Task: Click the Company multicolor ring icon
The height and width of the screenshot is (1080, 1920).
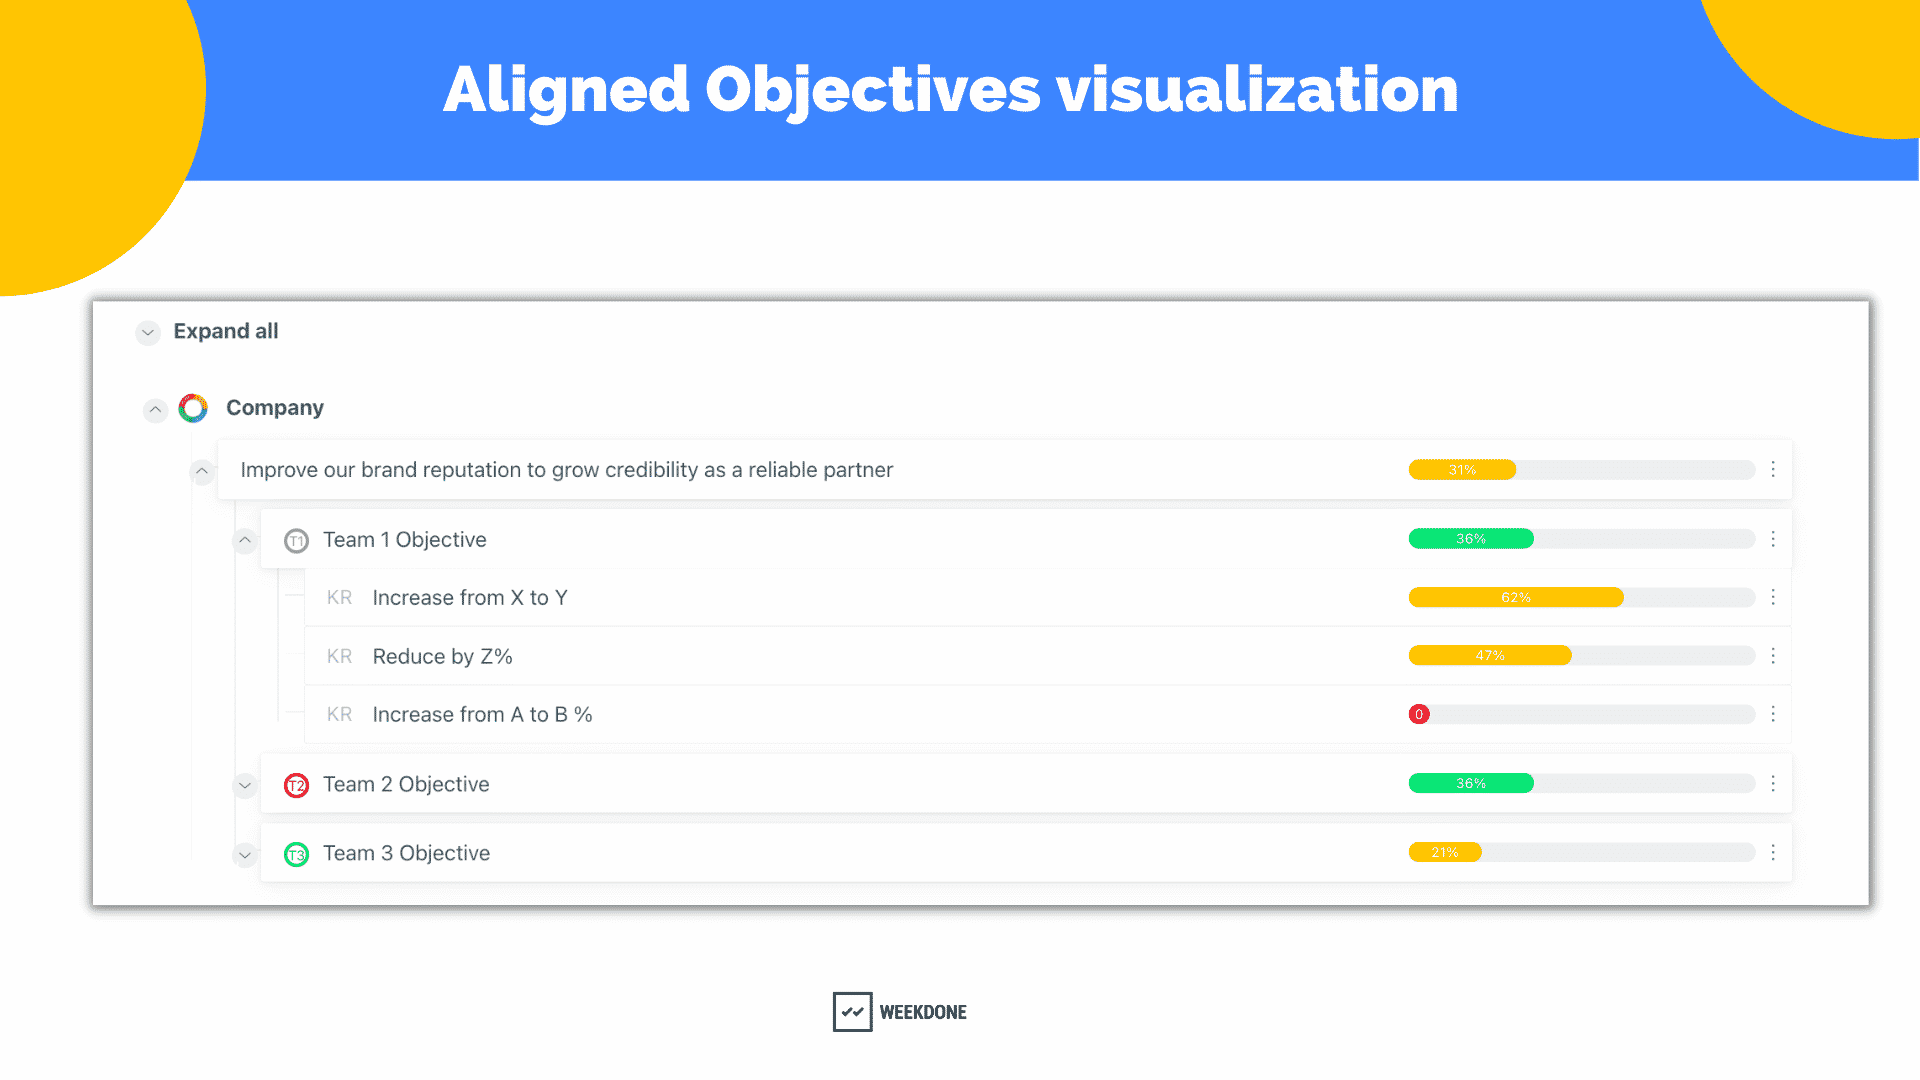Action: pos(193,408)
